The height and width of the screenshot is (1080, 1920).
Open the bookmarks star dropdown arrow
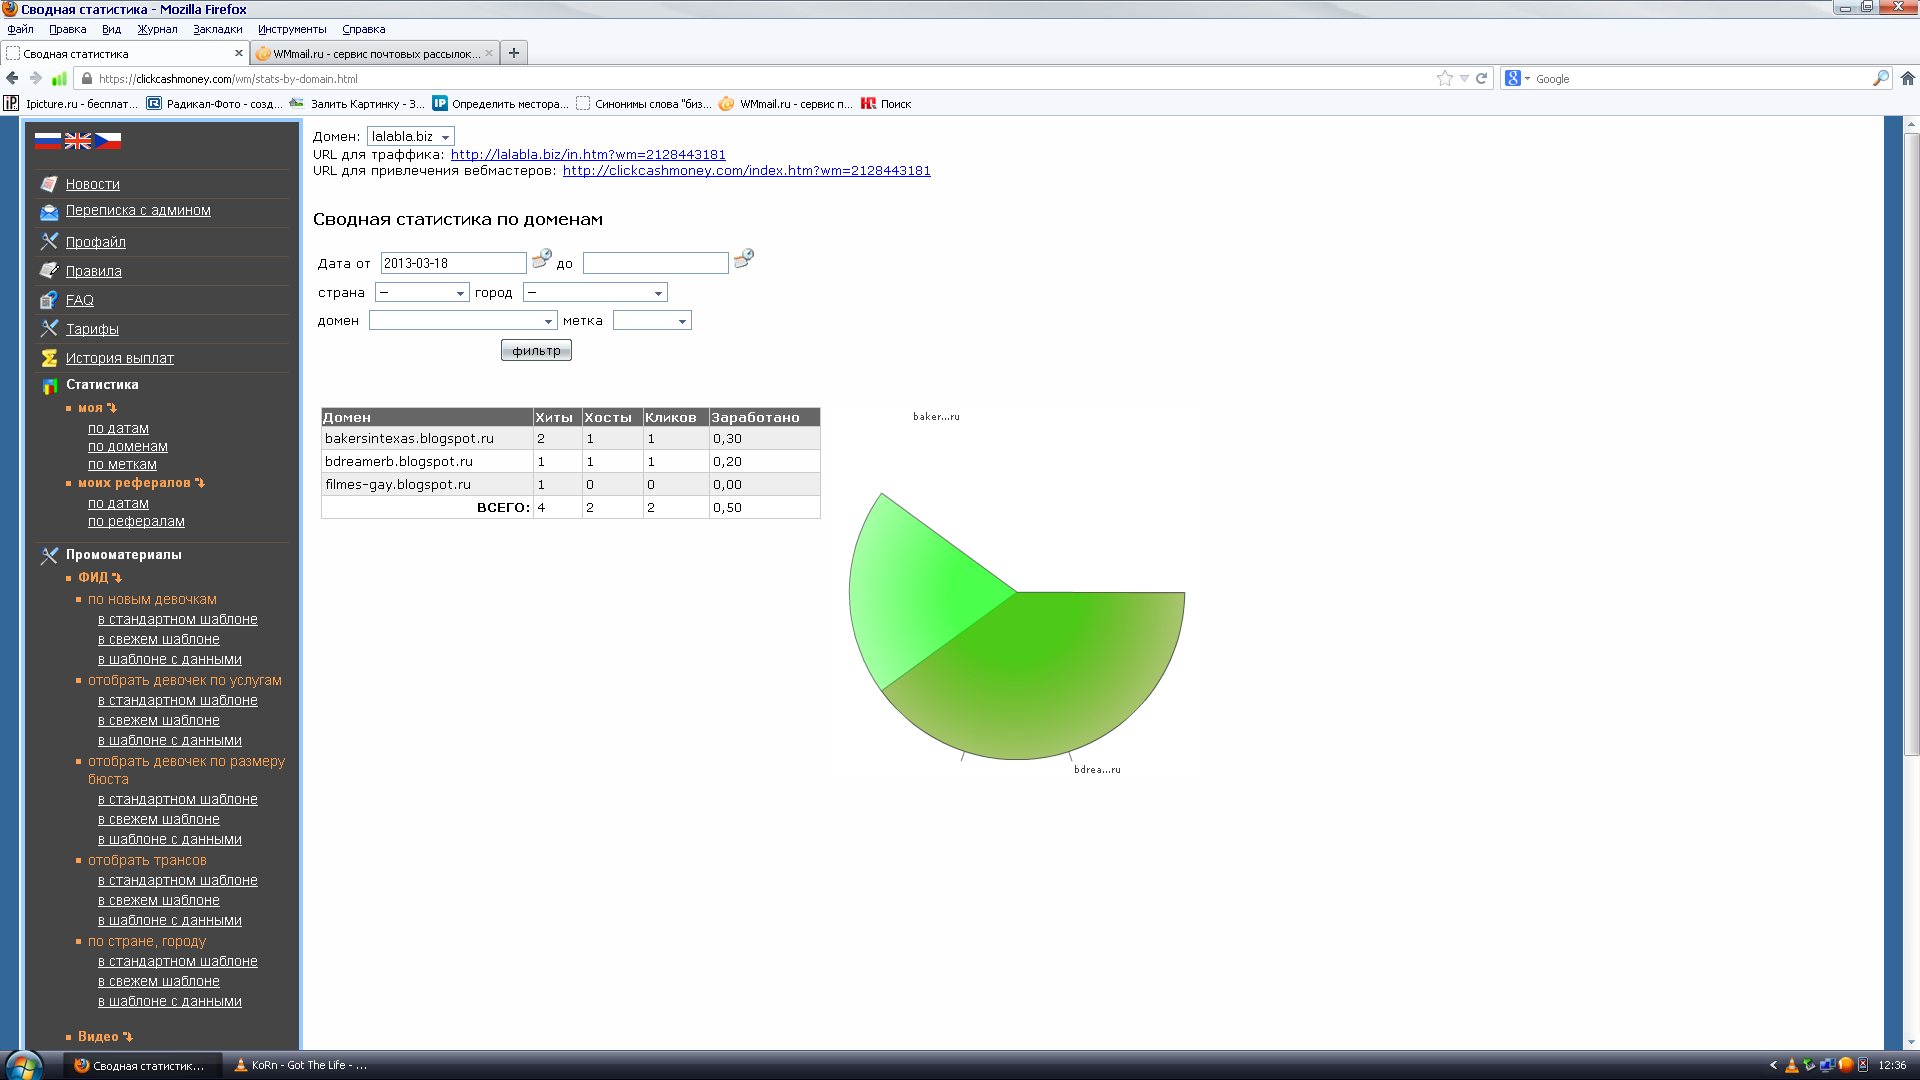tap(1464, 78)
